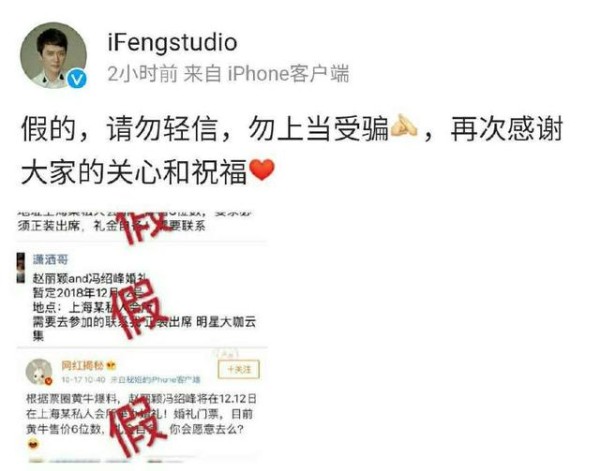Viewport: 600px width, 471px height.
Task: Click the 网红揭秘 rabbit avatar
Action: pyautogui.click(x=39, y=372)
